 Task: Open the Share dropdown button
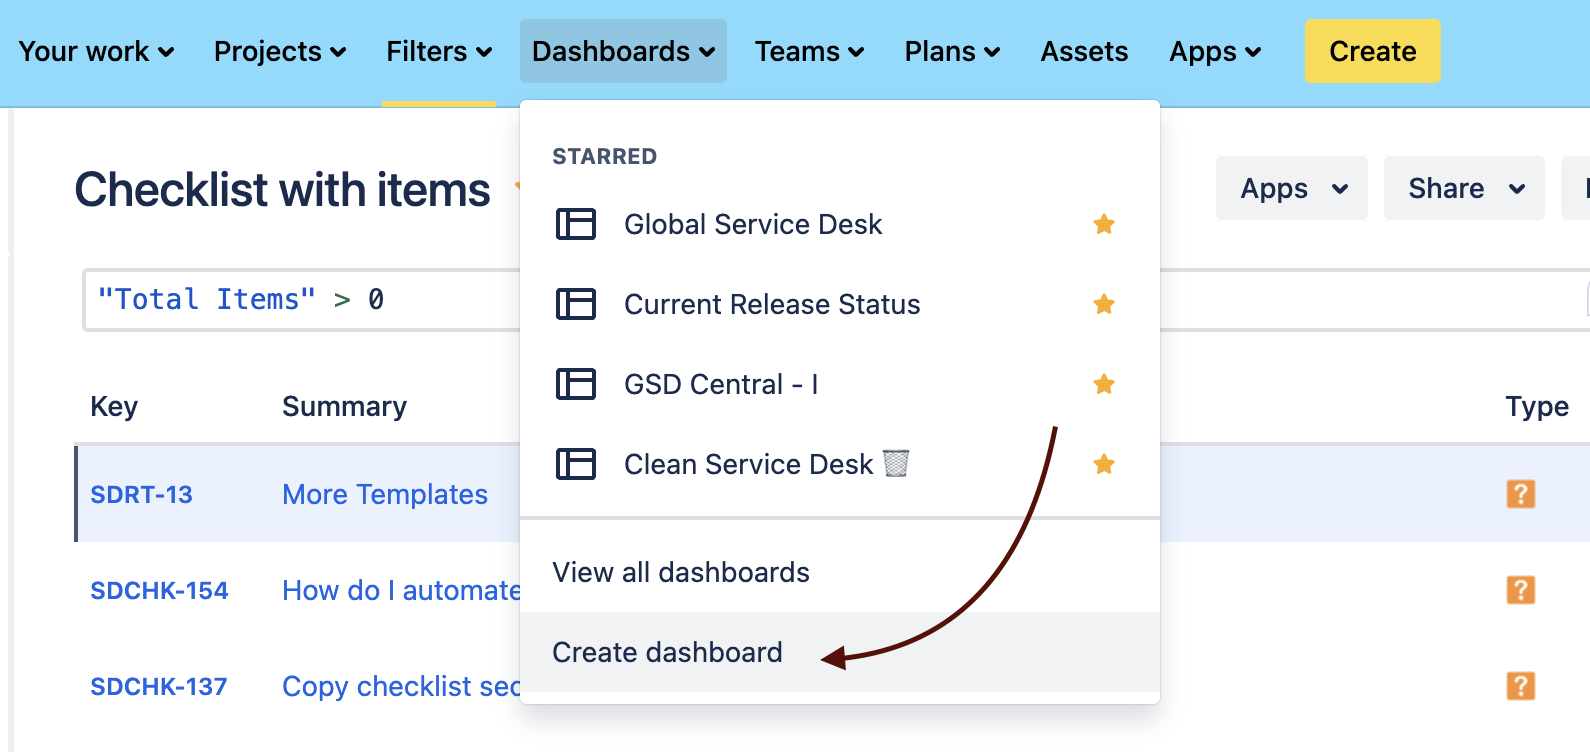tap(1464, 188)
